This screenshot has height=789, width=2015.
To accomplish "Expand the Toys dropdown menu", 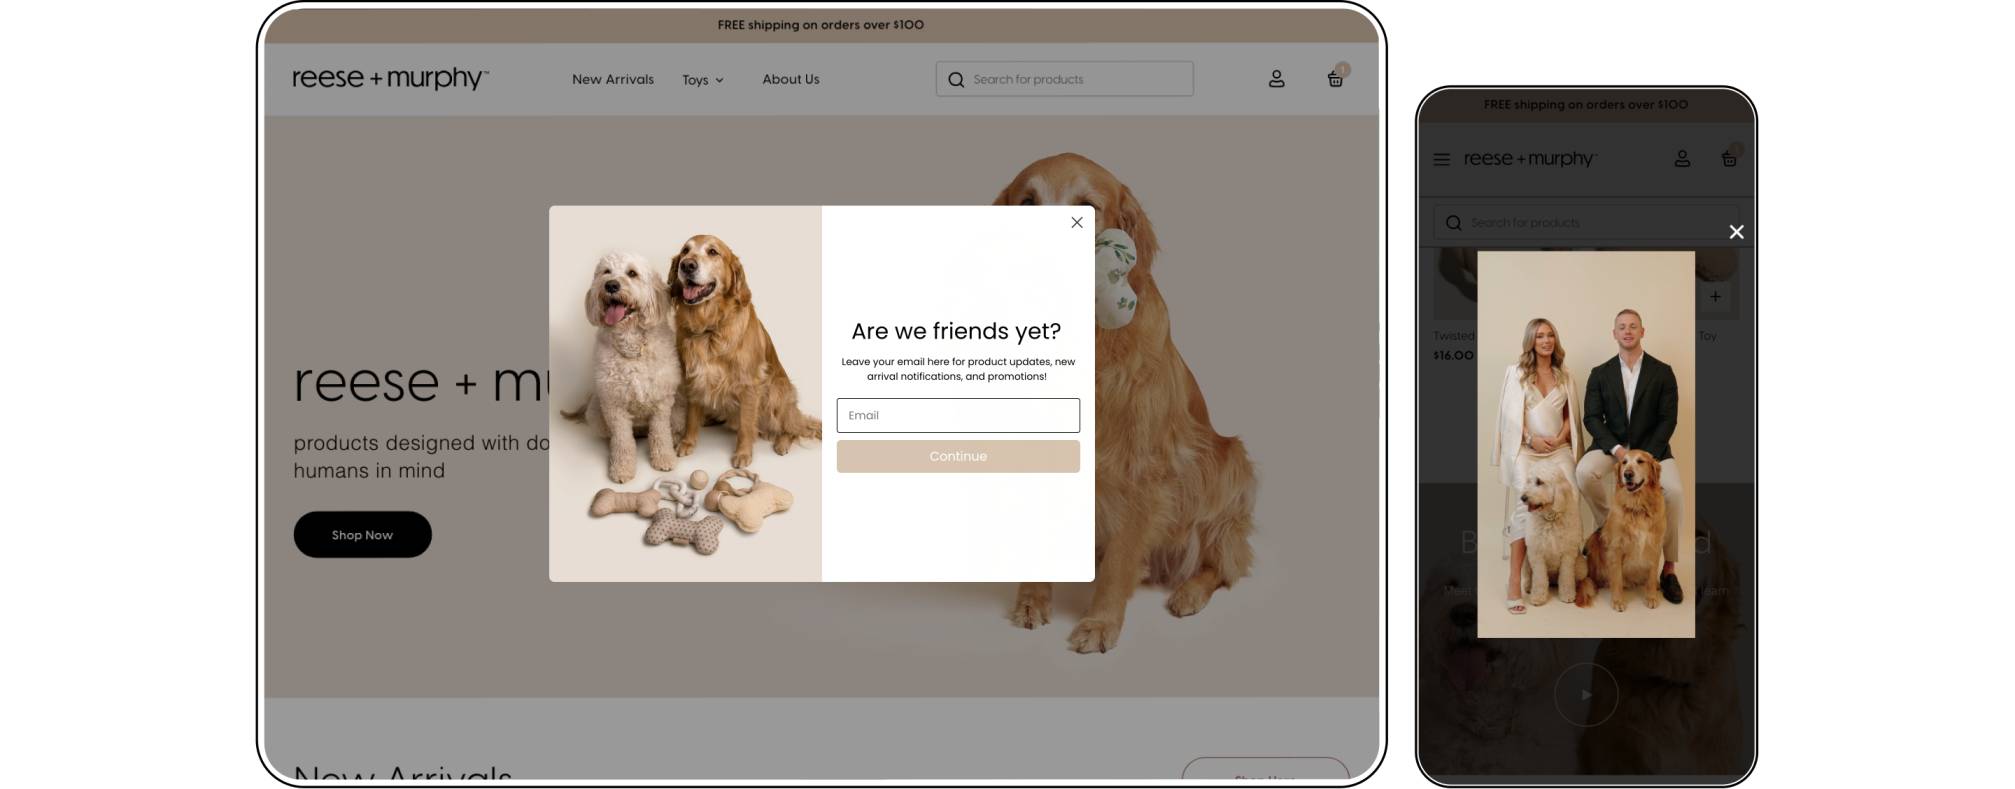I will [702, 80].
